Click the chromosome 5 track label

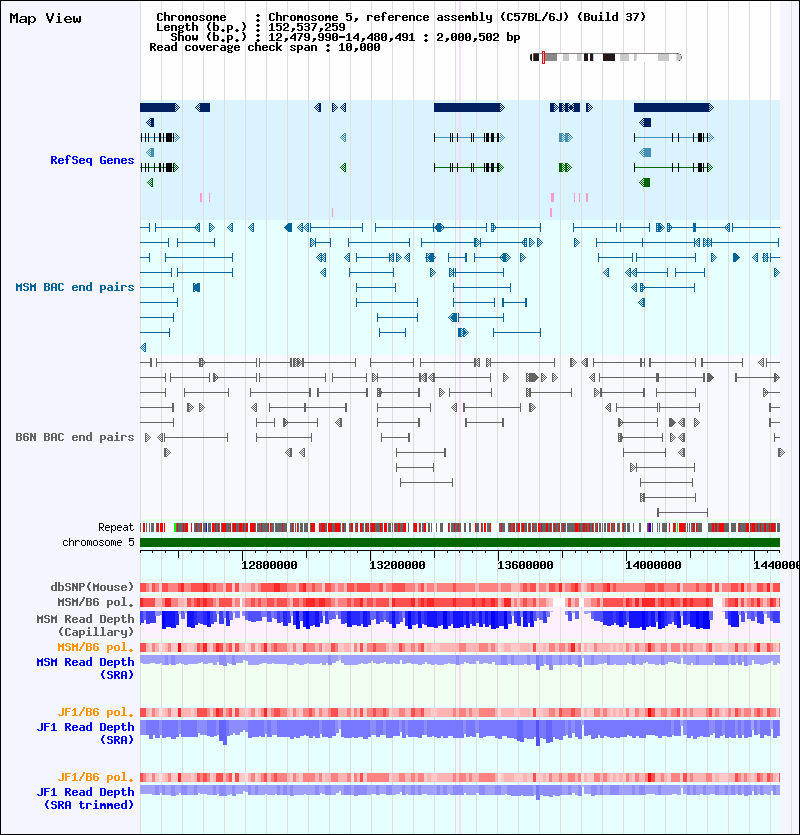[99, 542]
